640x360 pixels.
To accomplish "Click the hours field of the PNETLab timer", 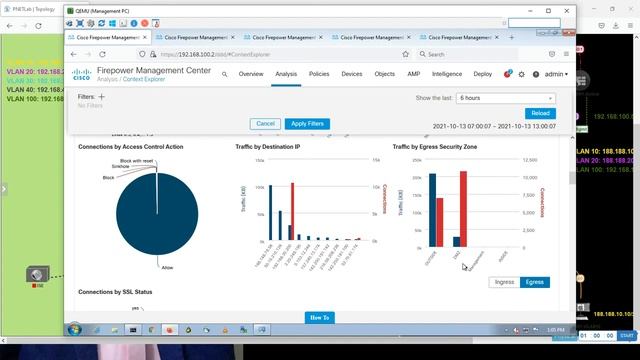I will [x=584, y=336].
